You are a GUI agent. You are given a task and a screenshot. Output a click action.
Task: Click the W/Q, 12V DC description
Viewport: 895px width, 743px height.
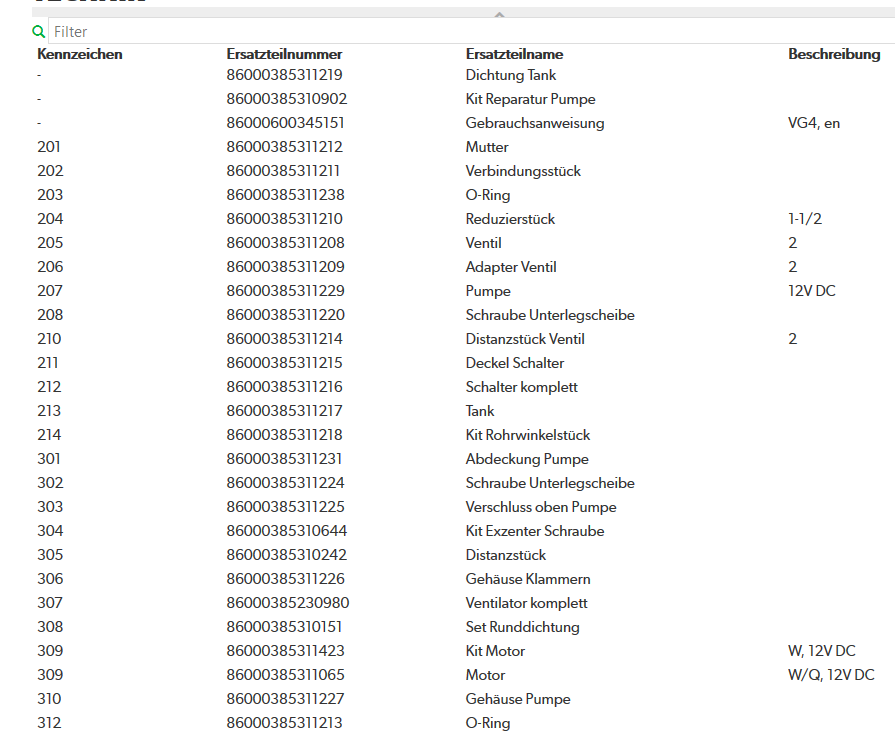pos(831,674)
